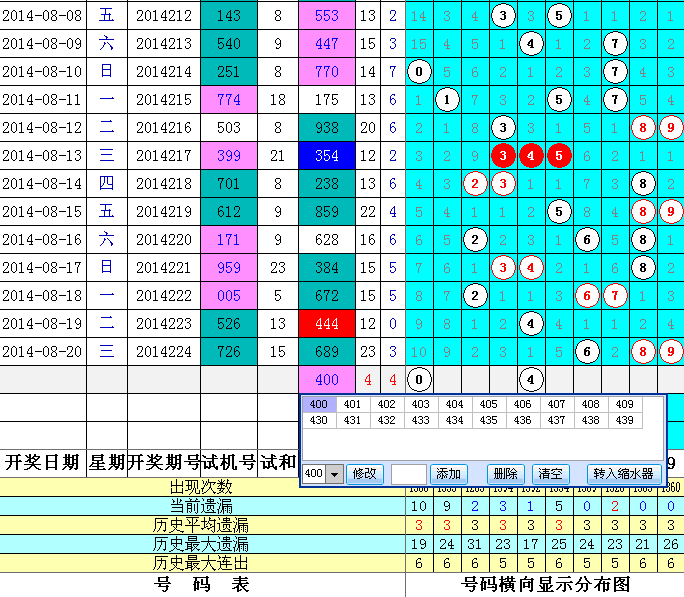
Task: Choose number 430 in the popup grid
Action: coord(318,421)
